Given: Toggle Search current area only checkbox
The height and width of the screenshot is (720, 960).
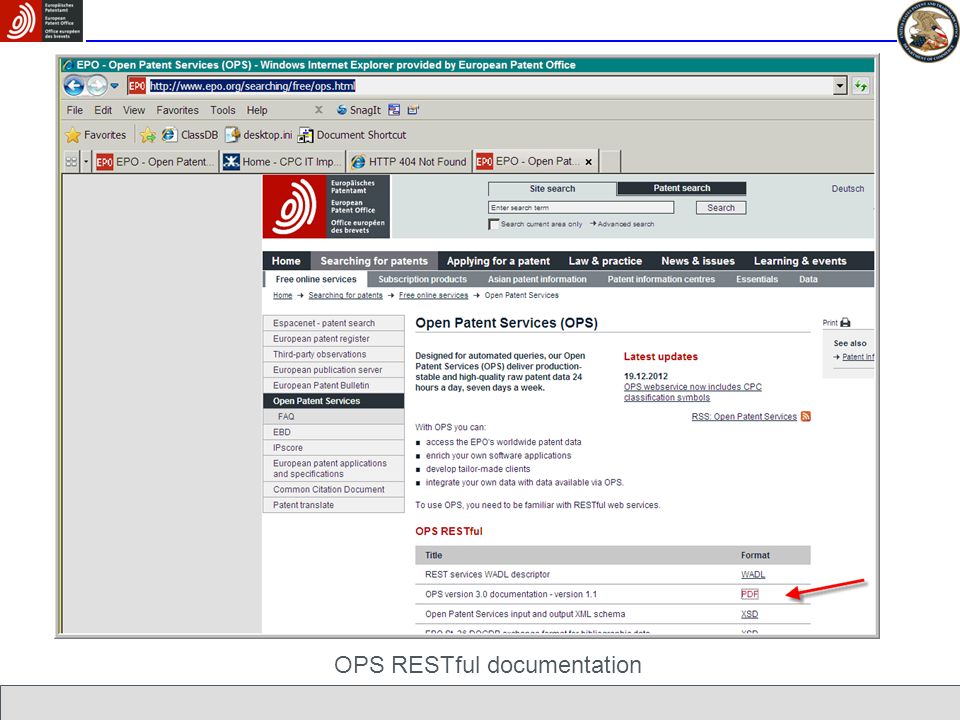Looking at the screenshot, I should (x=493, y=224).
